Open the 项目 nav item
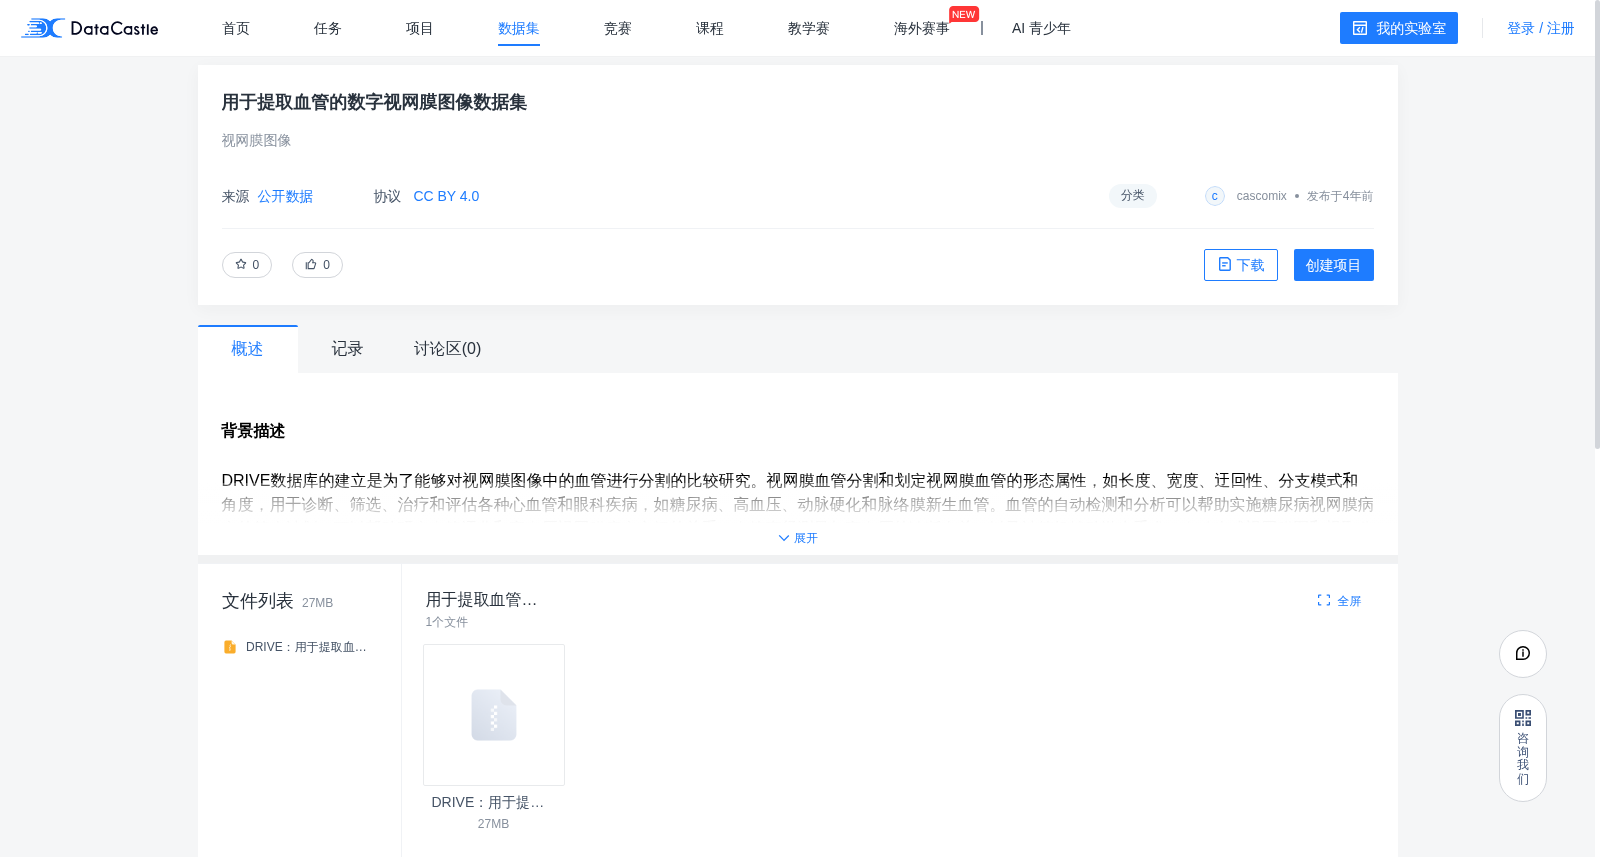This screenshot has height=857, width=1600. (420, 28)
